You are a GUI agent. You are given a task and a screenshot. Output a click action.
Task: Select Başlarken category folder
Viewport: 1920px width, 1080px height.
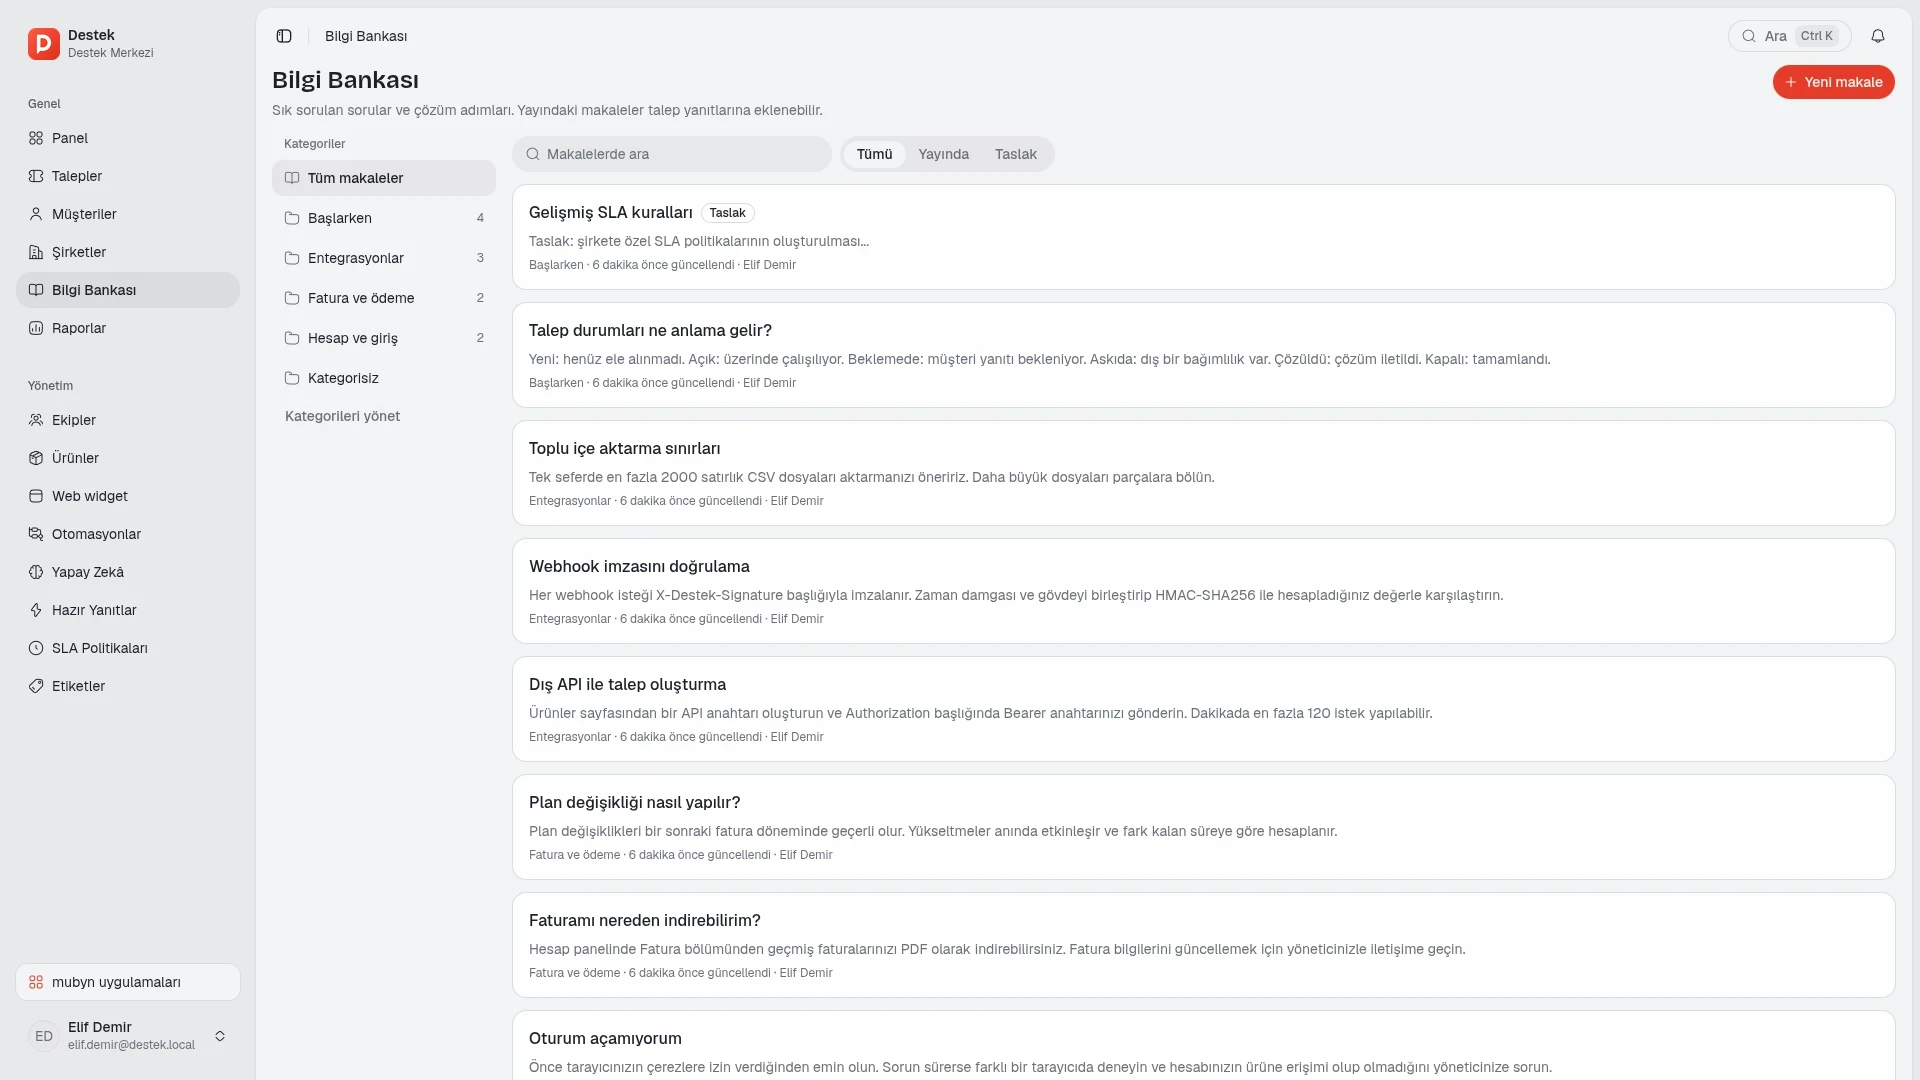(x=384, y=218)
